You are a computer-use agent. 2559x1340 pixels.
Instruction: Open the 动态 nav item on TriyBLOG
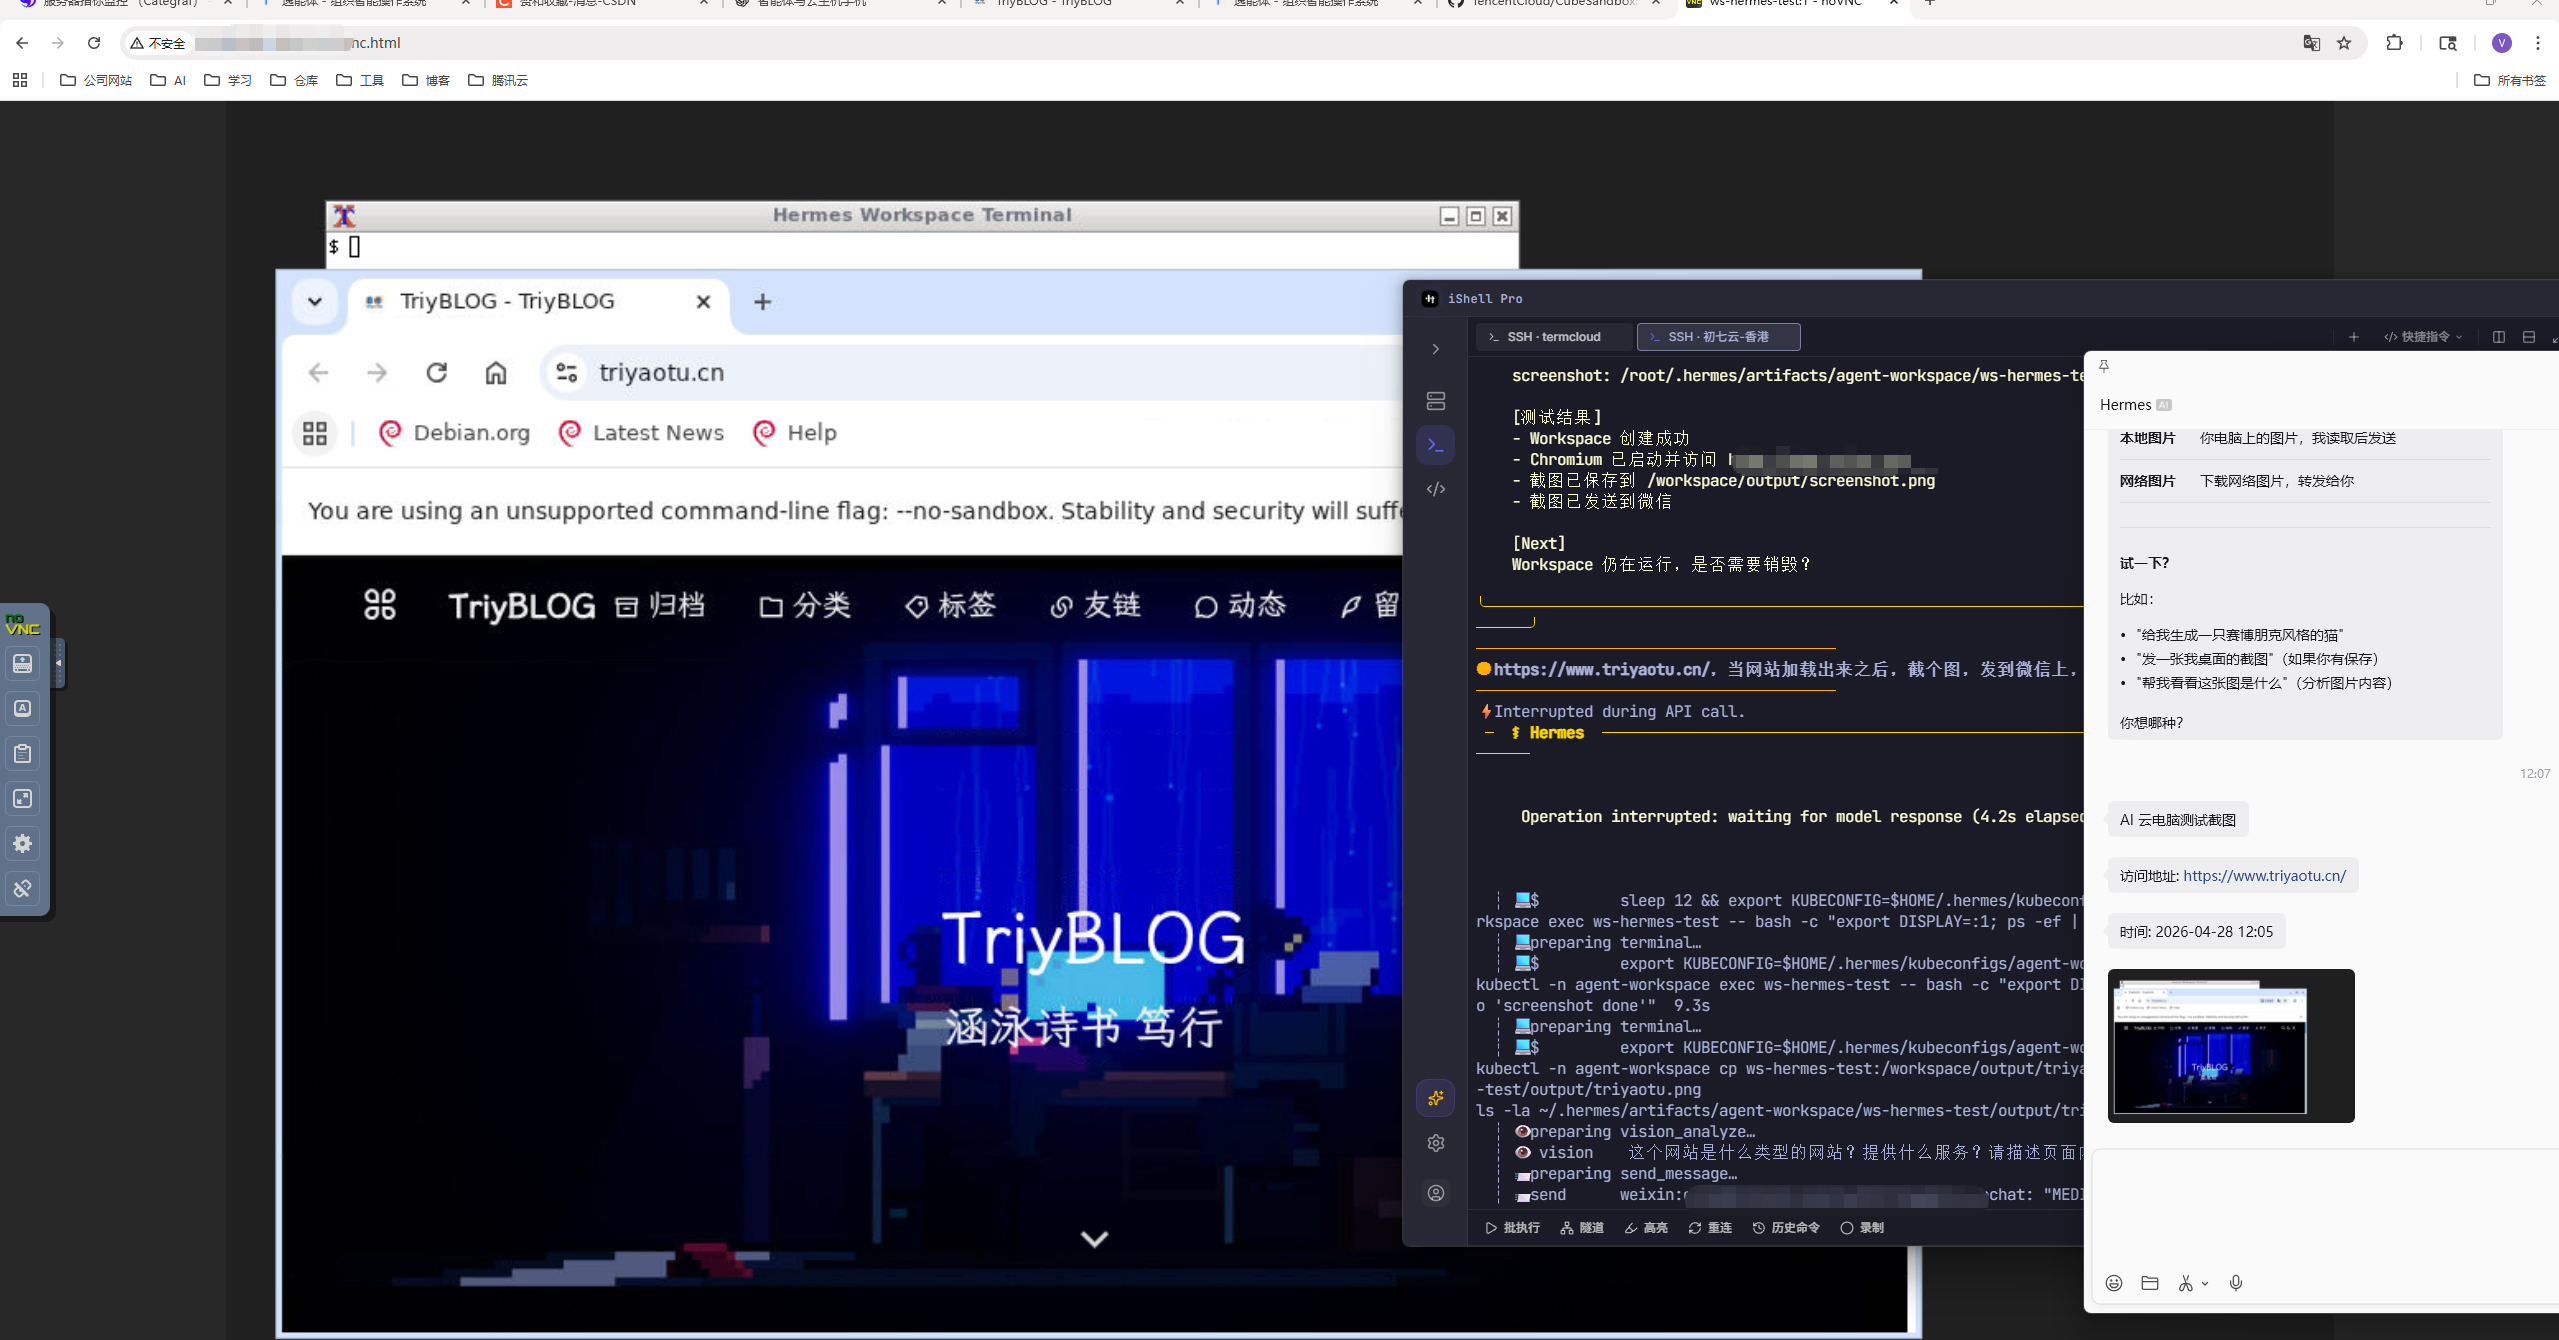coord(1240,605)
